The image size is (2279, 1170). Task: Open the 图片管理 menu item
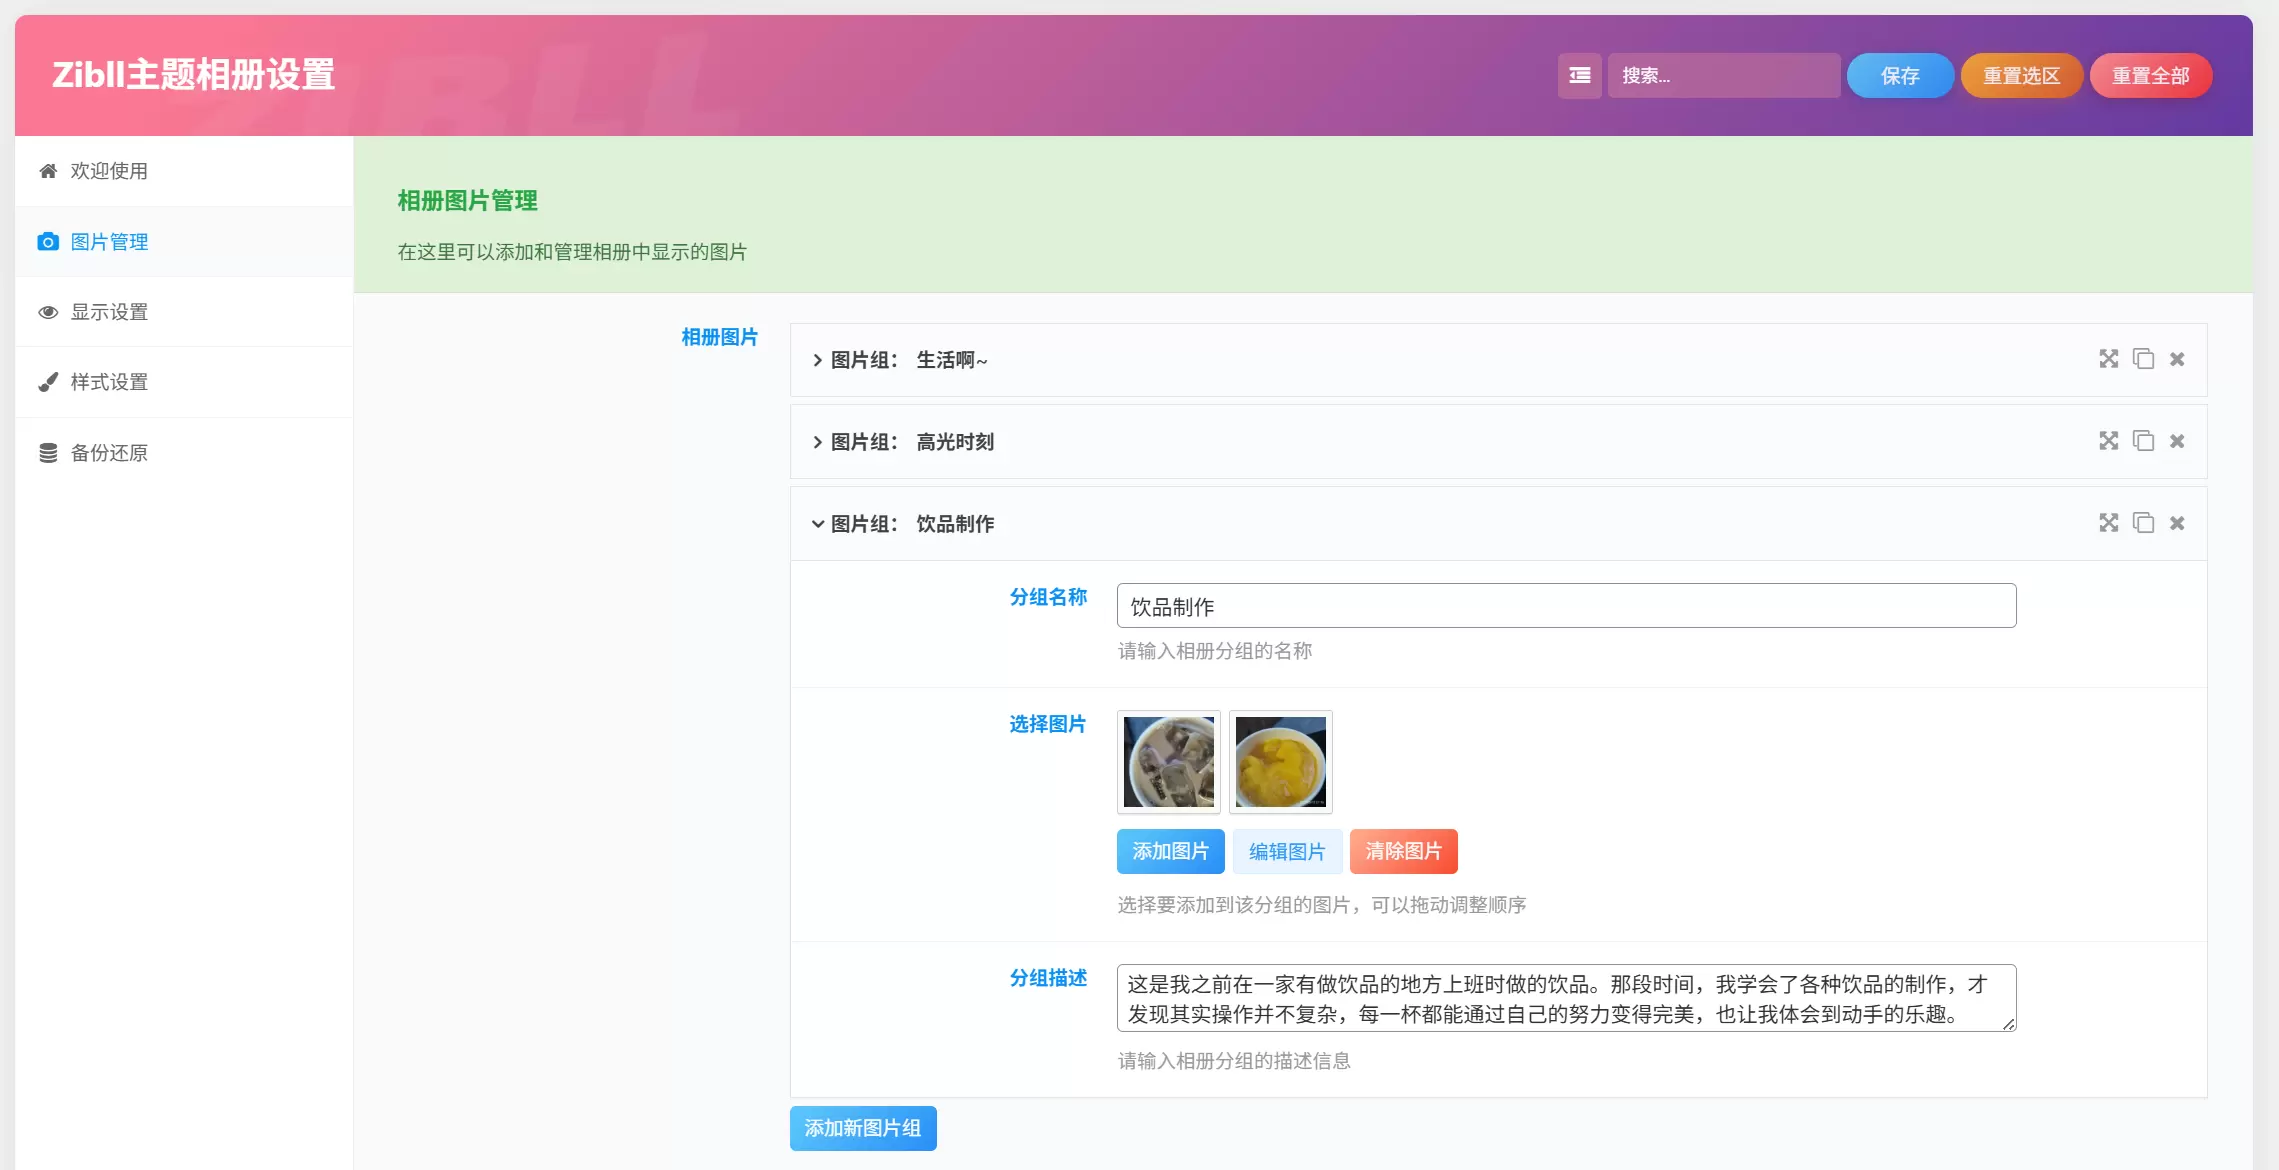coord(184,242)
